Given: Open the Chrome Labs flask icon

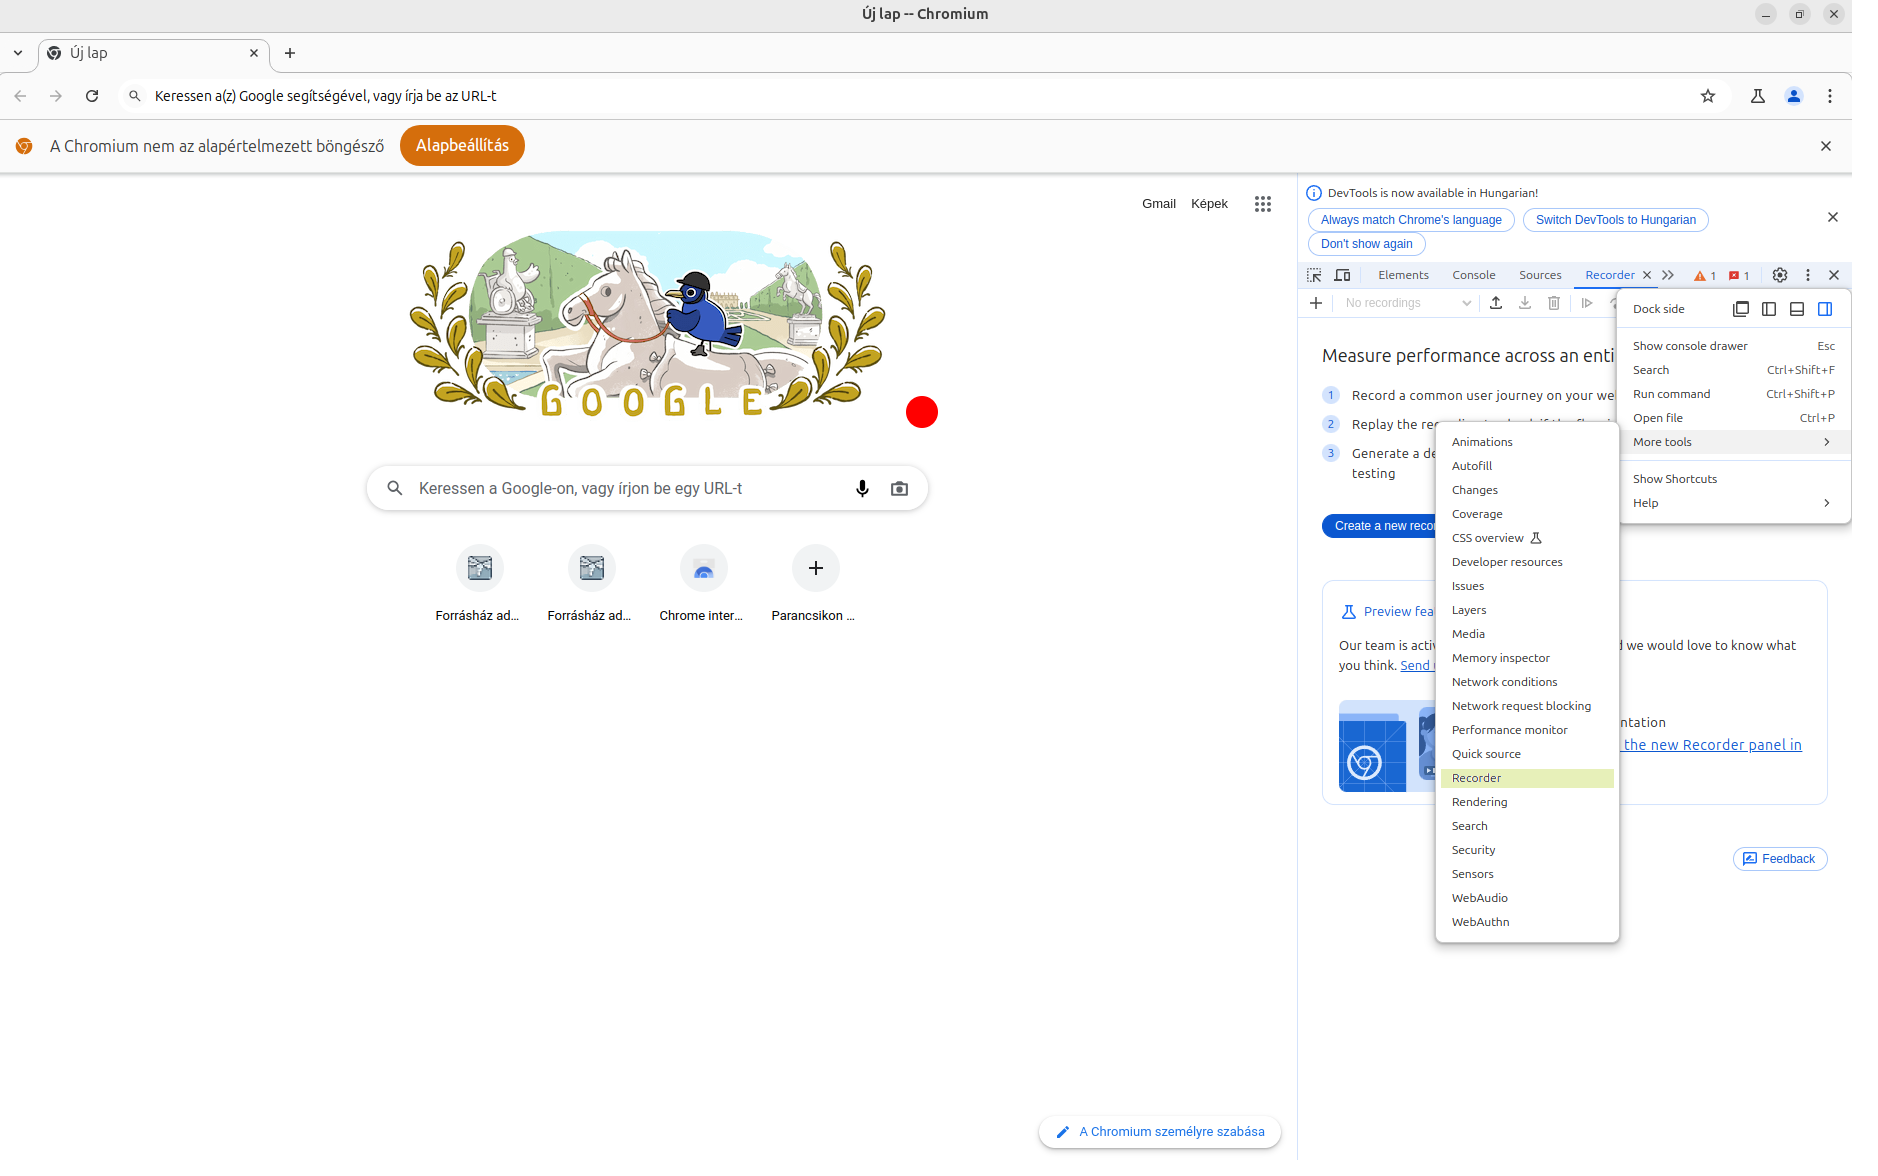Looking at the screenshot, I should [1757, 96].
